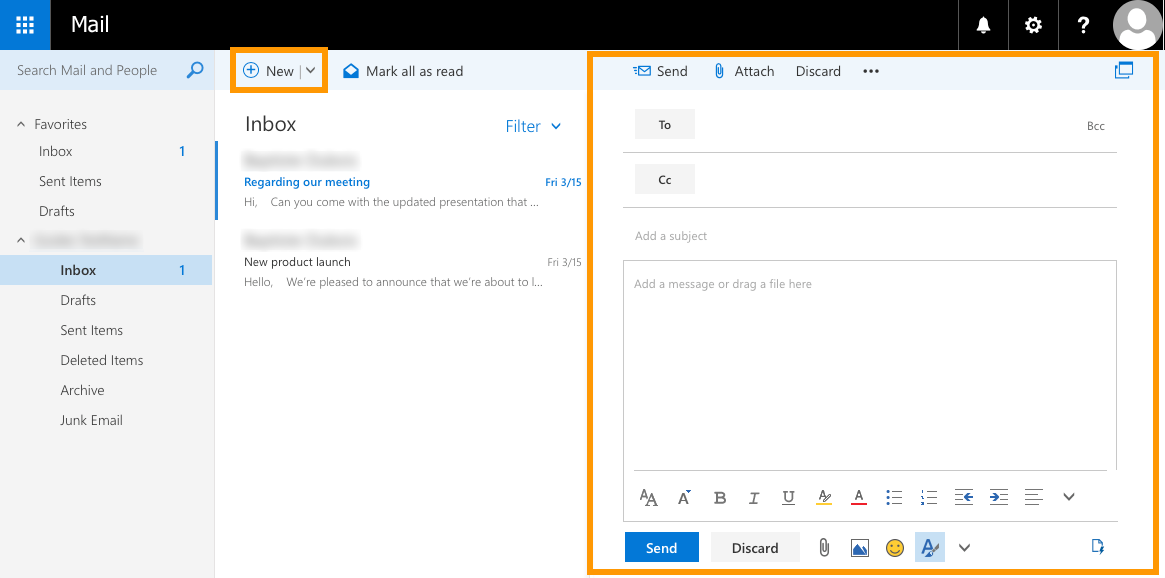Show the Bcc field
The image size is (1165, 578).
point(1095,126)
